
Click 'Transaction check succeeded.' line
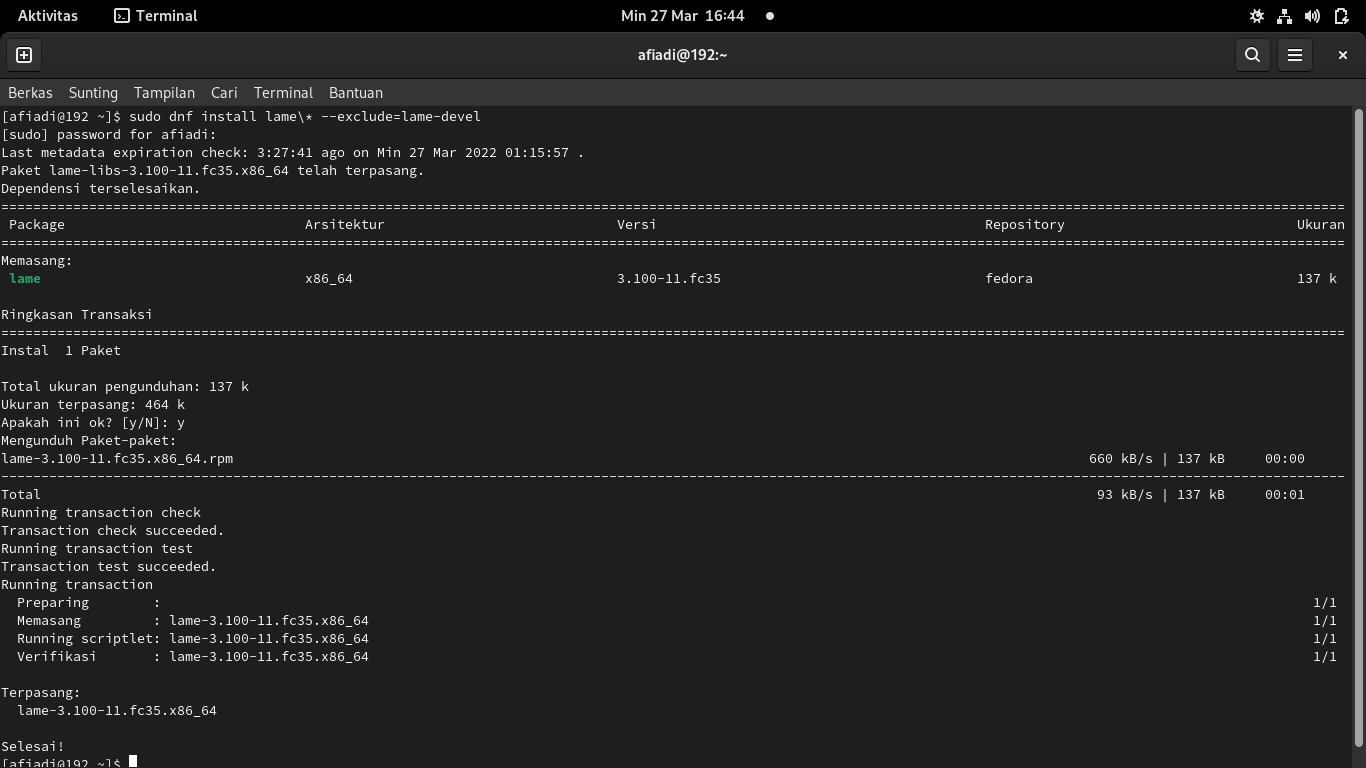pyautogui.click(x=113, y=530)
